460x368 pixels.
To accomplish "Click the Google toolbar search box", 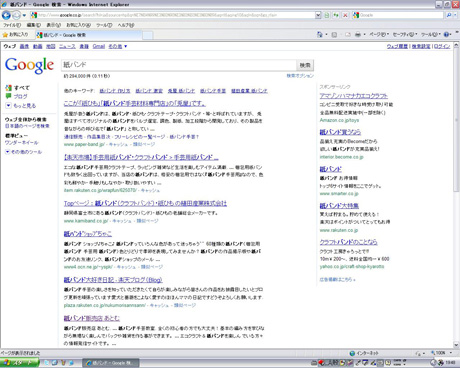I will click(398, 15).
